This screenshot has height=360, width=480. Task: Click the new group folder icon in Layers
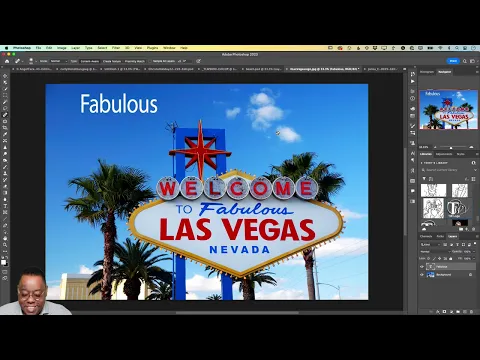pos(458,312)
